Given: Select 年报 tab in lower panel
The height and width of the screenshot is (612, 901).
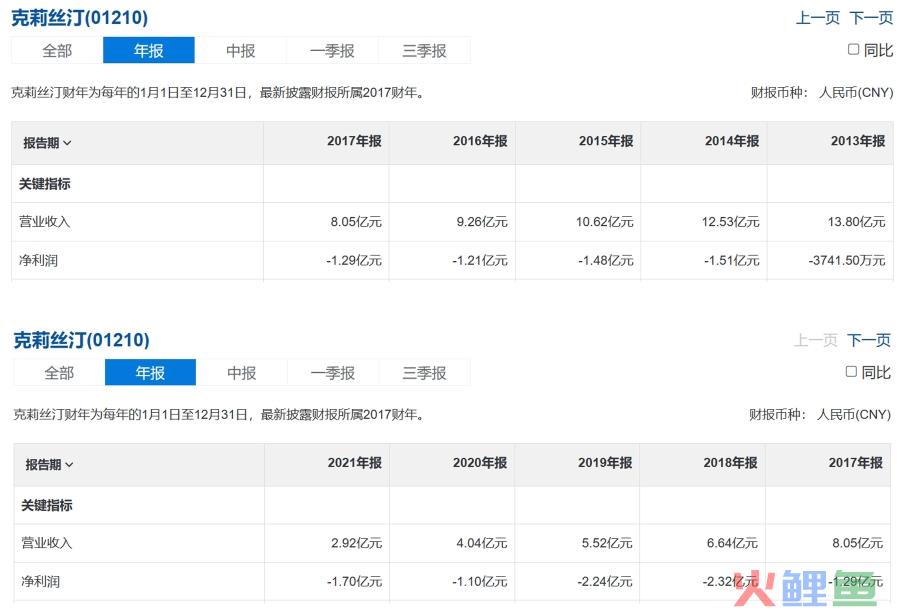Looking at the screenshot, I should (151, 372).
